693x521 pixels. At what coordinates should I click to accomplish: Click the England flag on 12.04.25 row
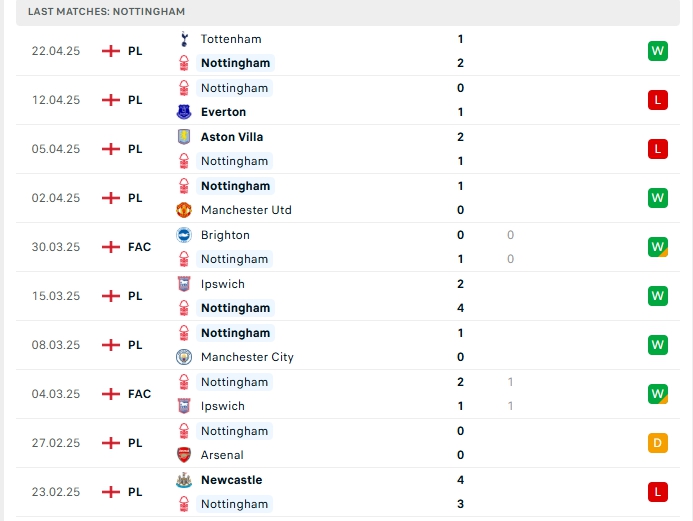[111, 100]
